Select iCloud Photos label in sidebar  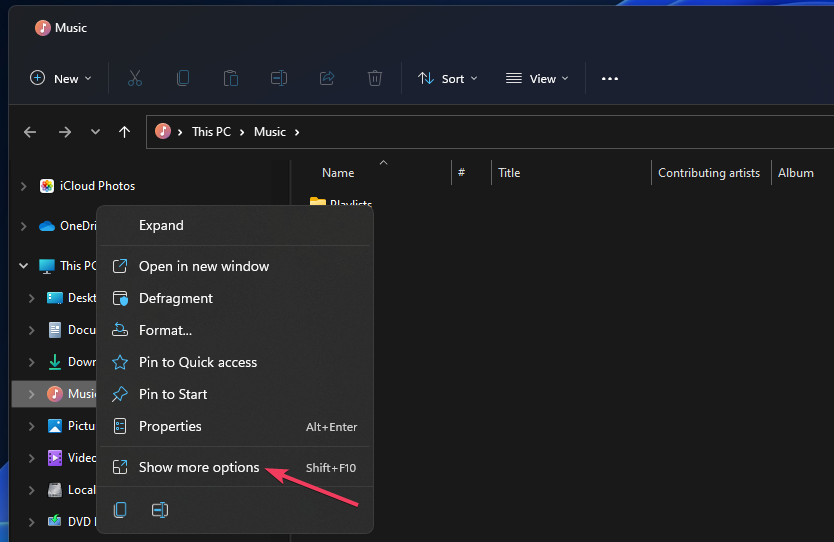coord(97,186)
